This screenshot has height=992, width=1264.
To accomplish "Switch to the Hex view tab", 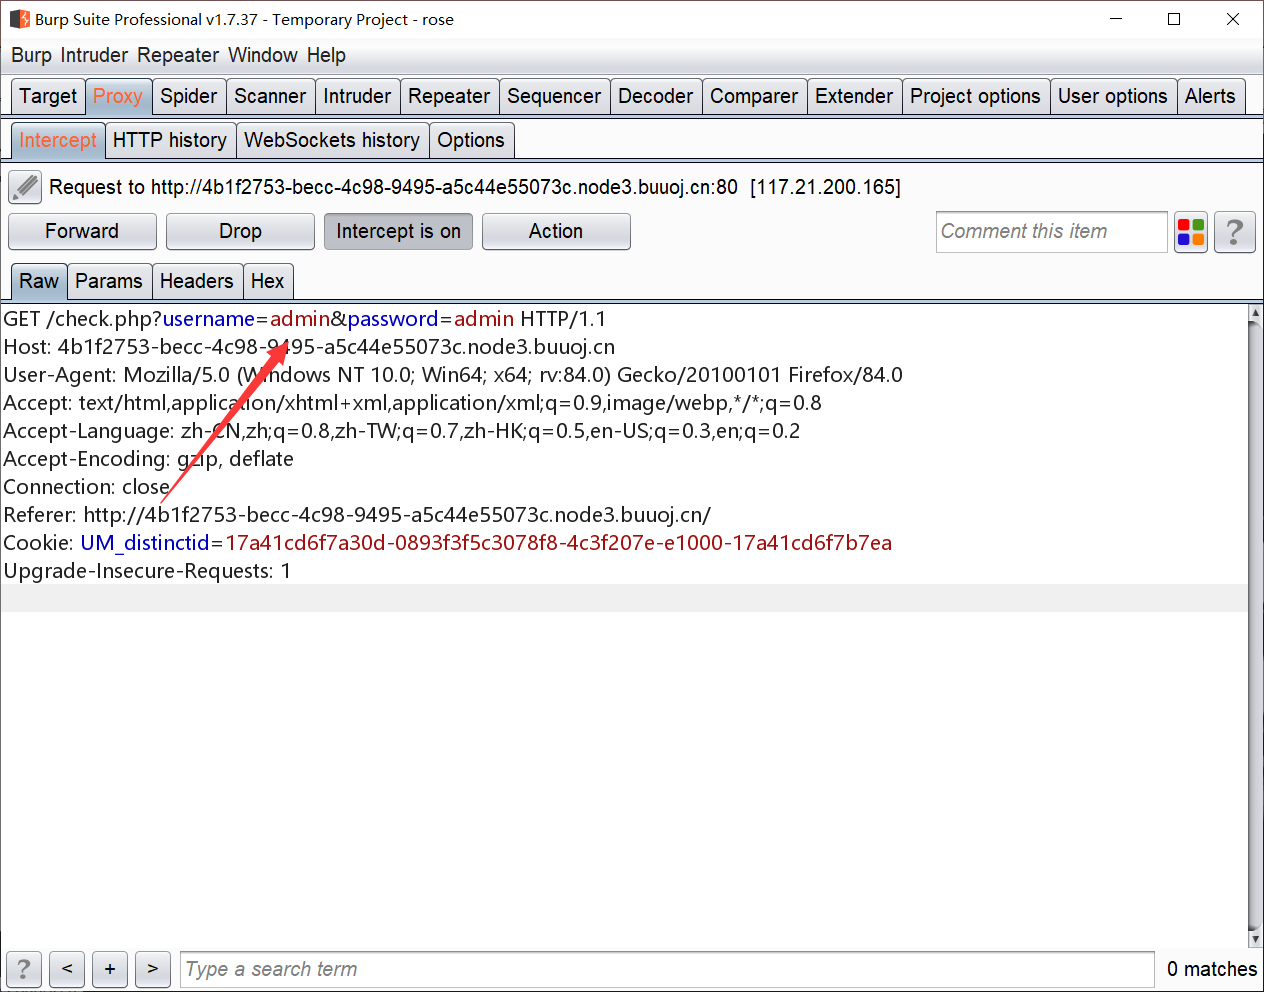I will [x=267, y=281].
